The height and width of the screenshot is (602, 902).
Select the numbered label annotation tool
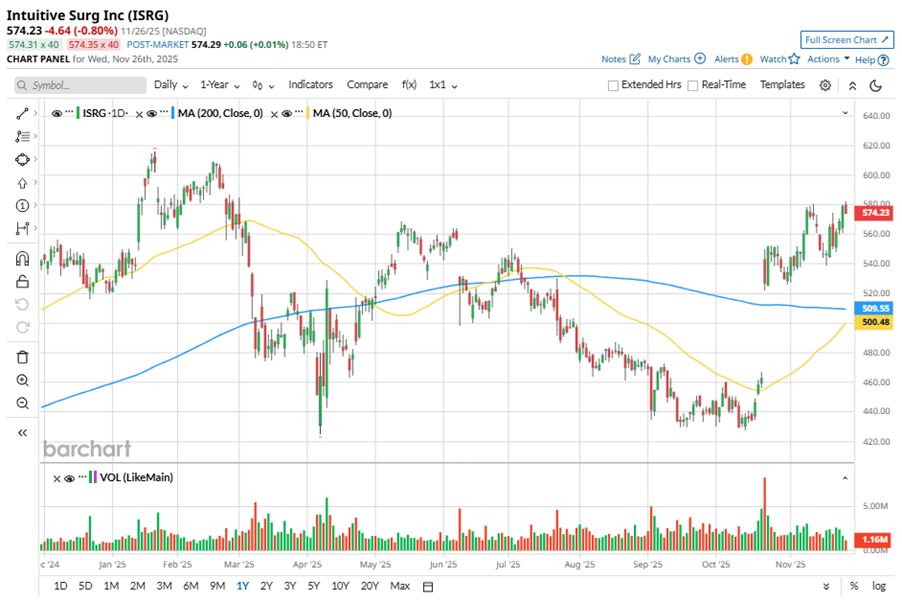click(x=22, y=205)
